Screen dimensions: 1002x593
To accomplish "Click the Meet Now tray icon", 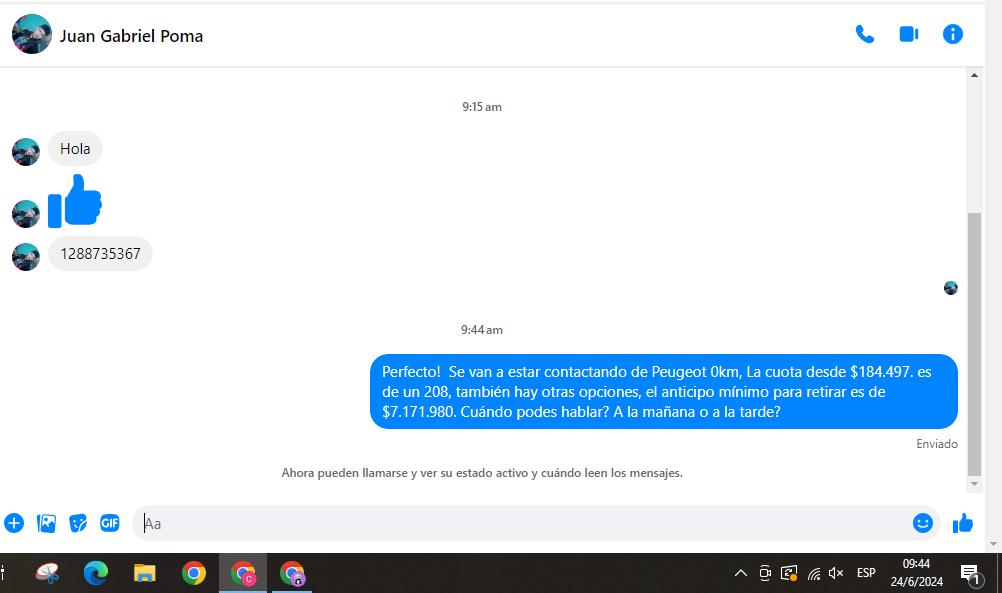I will point(765,573).
